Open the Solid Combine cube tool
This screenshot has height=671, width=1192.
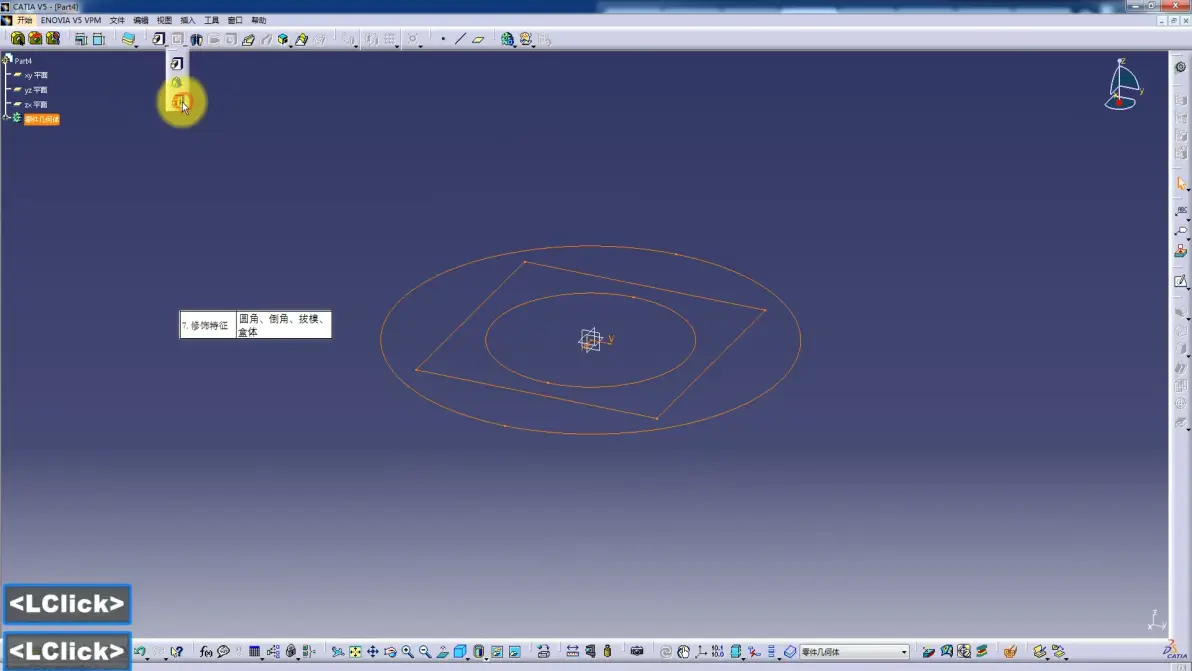pyautogui.click(x=283, y=40)
